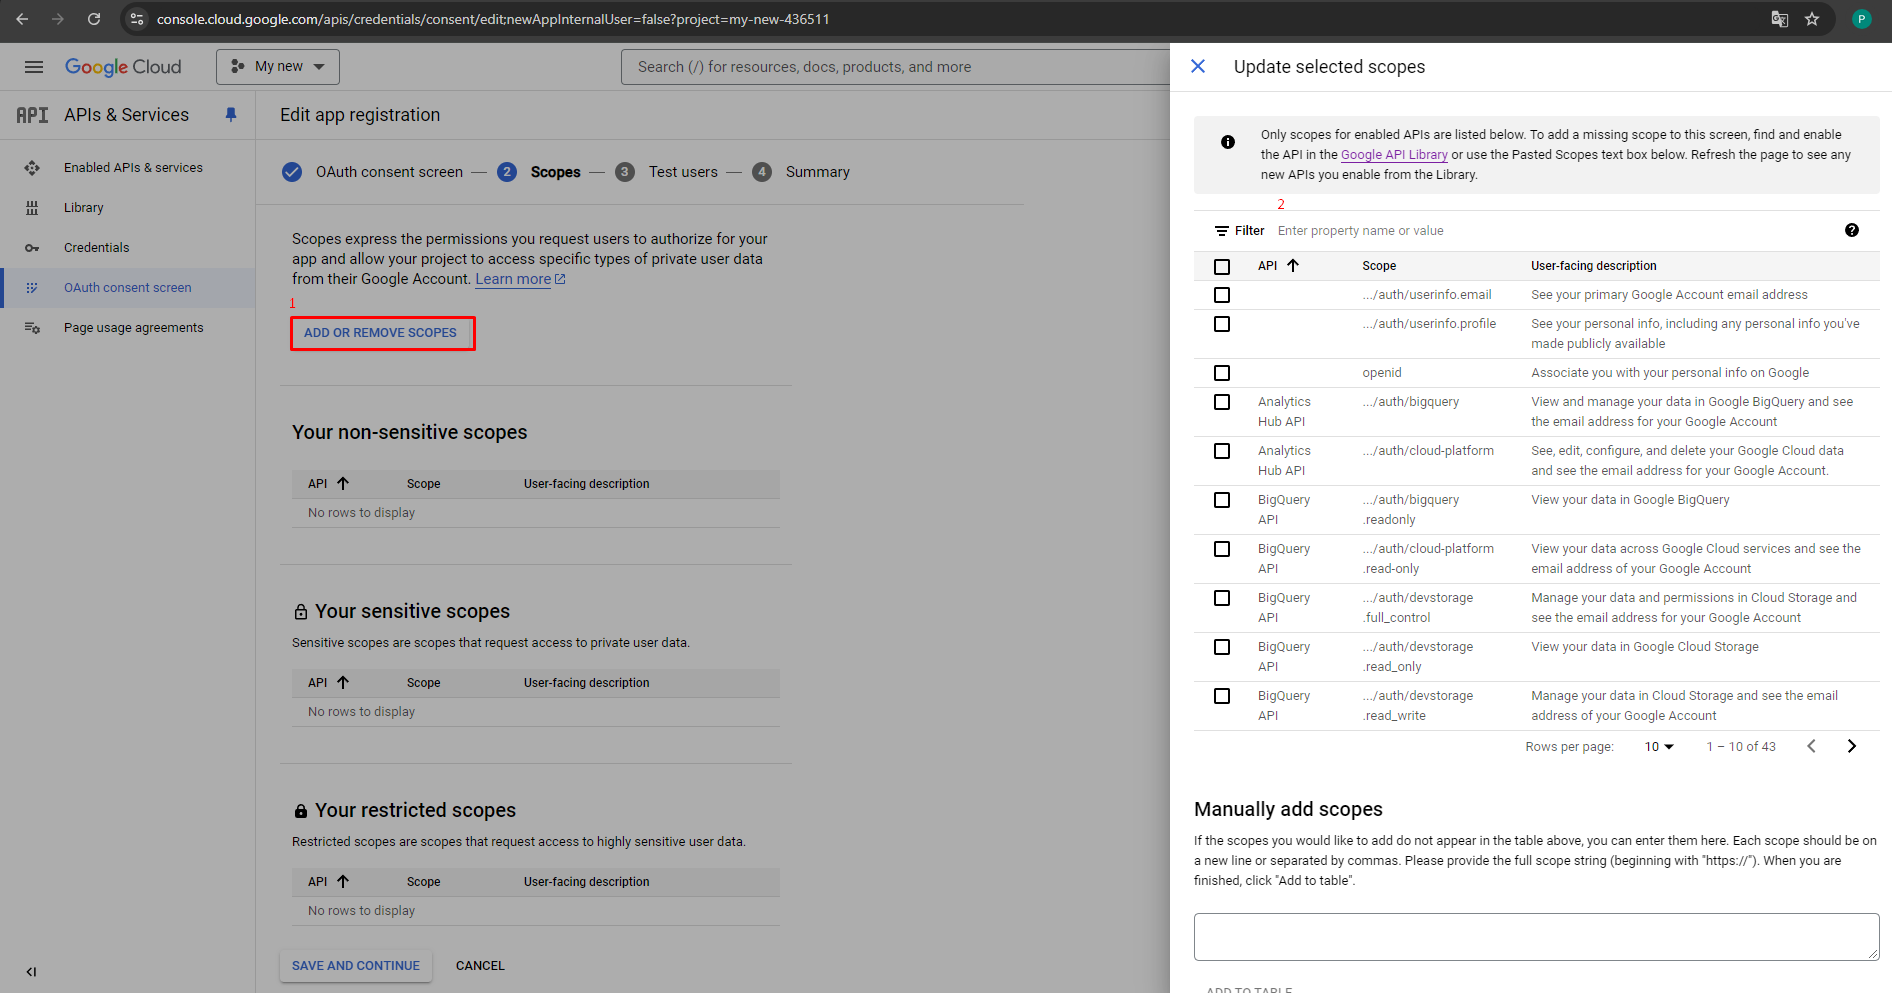Screen dimensions: 1892x993
Task: Go back using browser back arrow
Action: [x=22, y=19]
